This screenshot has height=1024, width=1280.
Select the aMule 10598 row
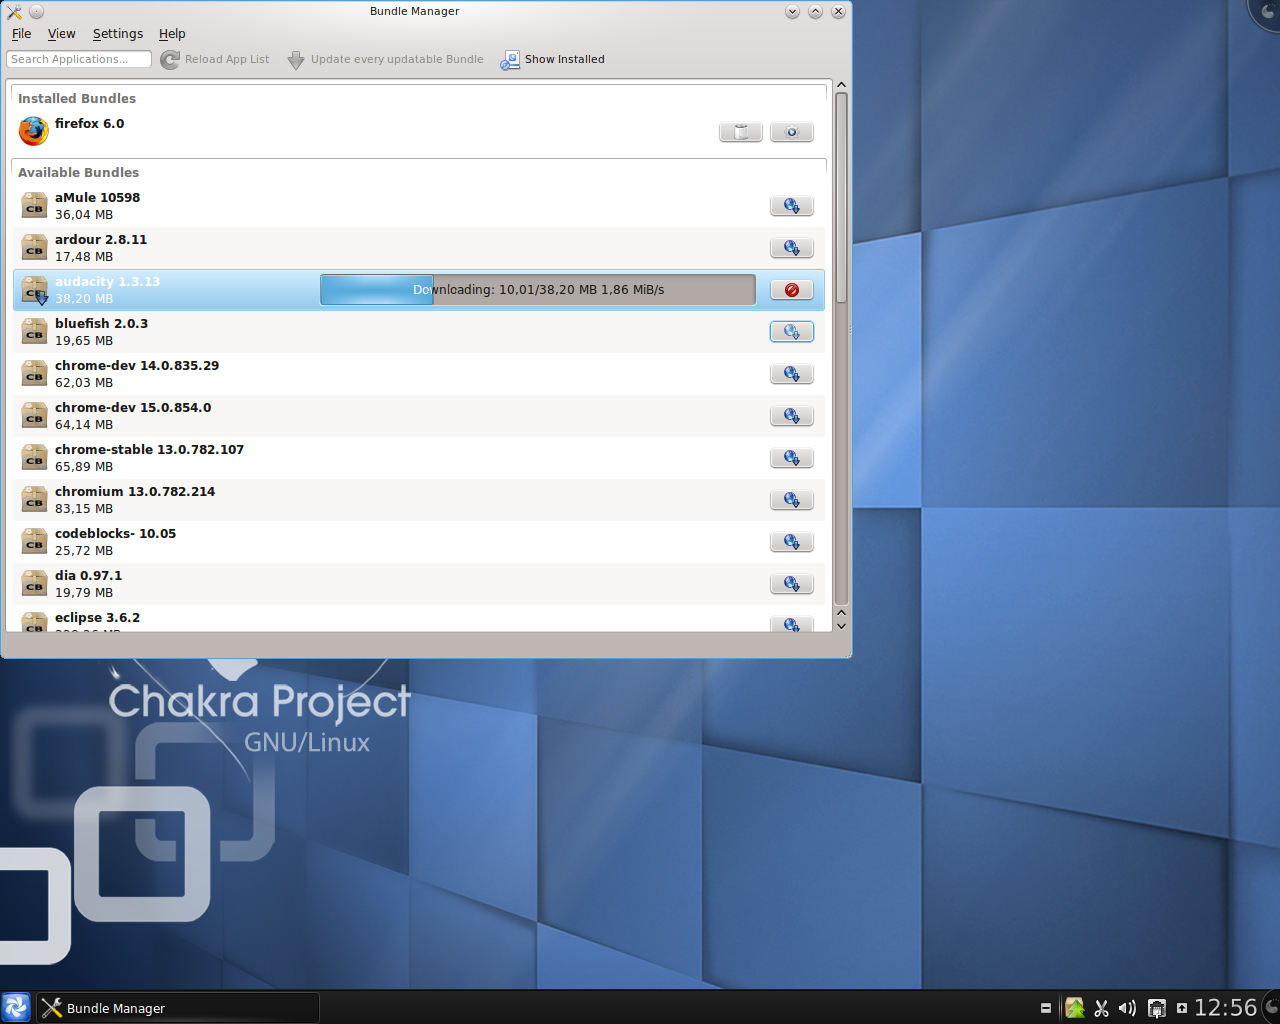click(419, 206)
